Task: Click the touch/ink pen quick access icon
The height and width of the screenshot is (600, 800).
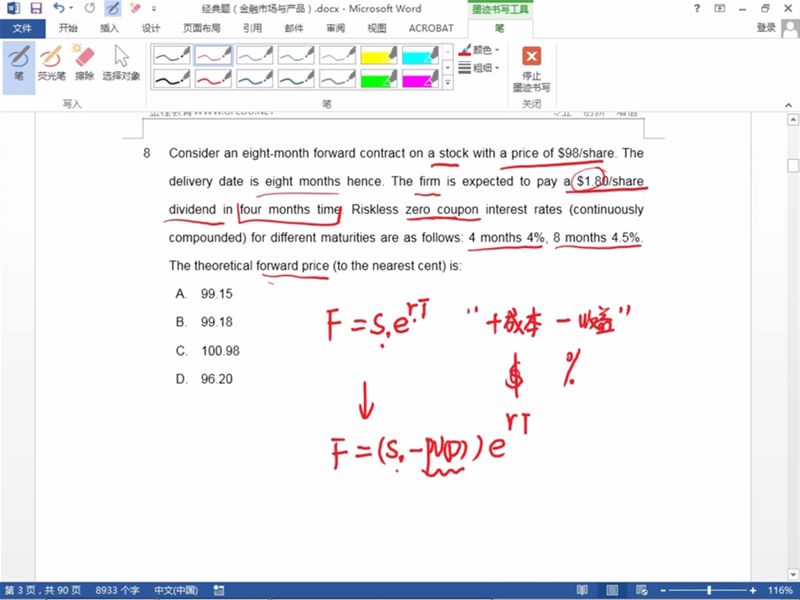Action: pos(113,8)
